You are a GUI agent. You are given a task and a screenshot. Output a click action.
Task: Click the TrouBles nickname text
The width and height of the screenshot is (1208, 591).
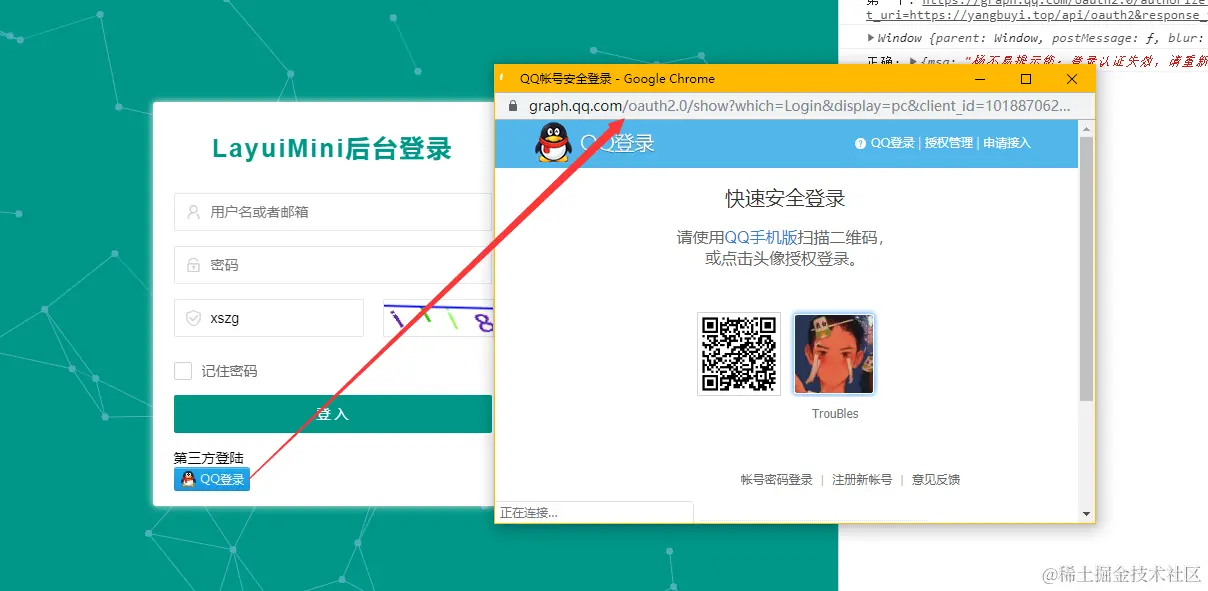835,414
